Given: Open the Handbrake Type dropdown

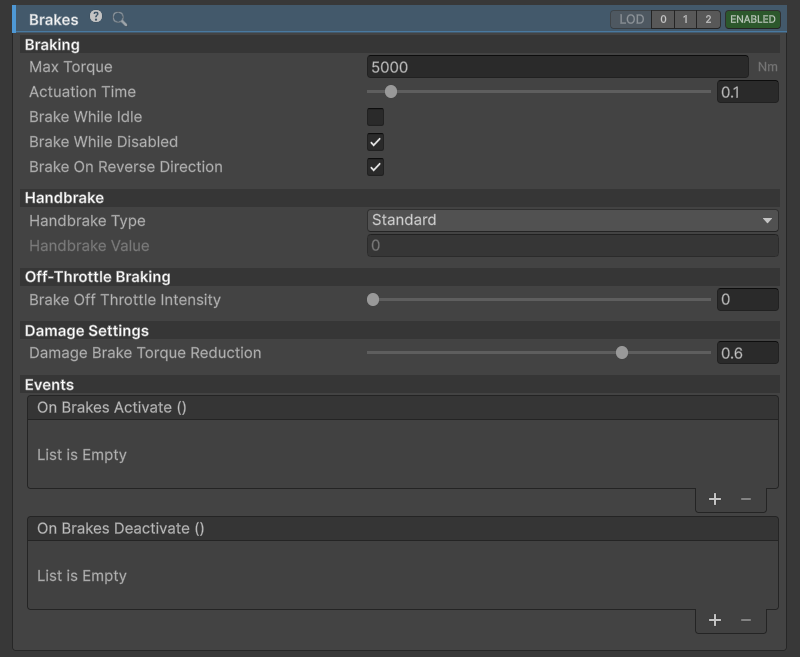Looking at the screenshot, I should tap(572, 220).
